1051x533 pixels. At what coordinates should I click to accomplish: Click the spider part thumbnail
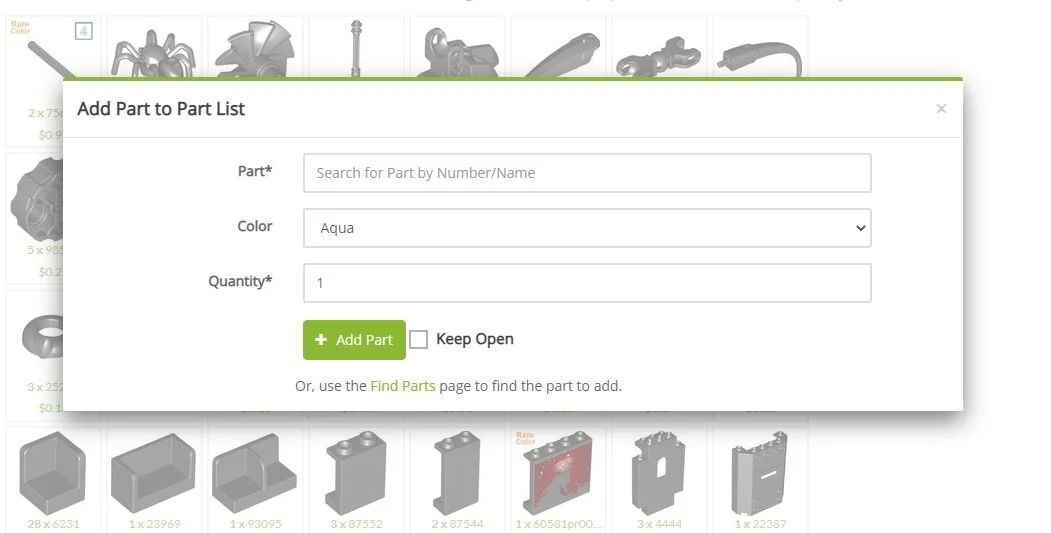(x=154, y=54)
